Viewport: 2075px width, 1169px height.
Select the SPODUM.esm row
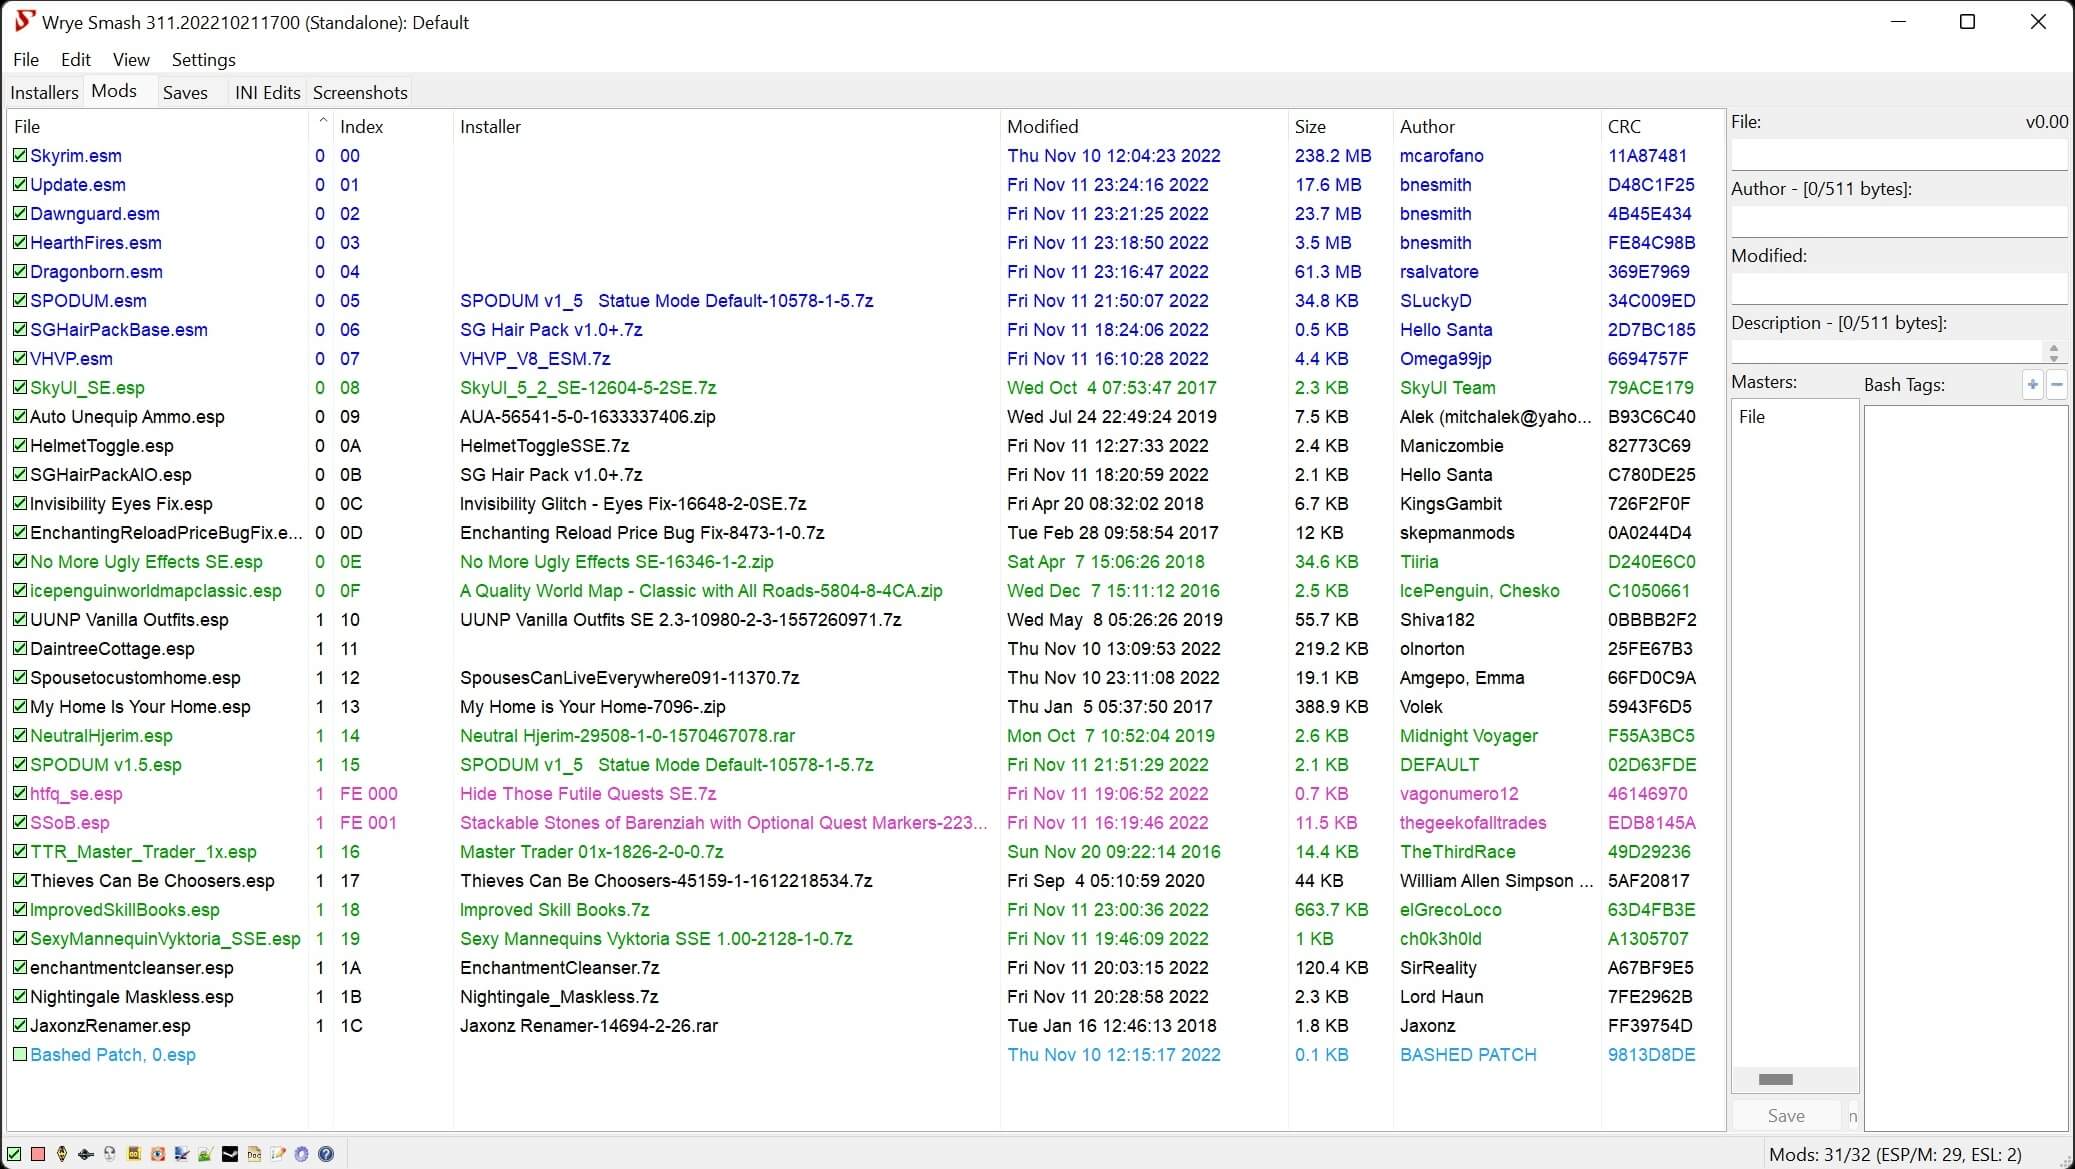point(865,300)
